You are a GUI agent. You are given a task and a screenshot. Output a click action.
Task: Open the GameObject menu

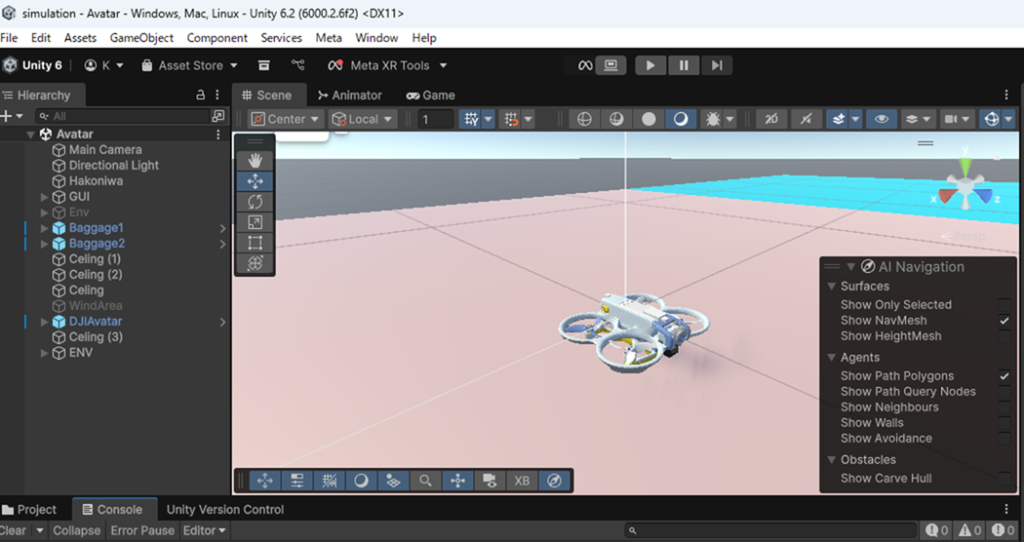point(141,38)
